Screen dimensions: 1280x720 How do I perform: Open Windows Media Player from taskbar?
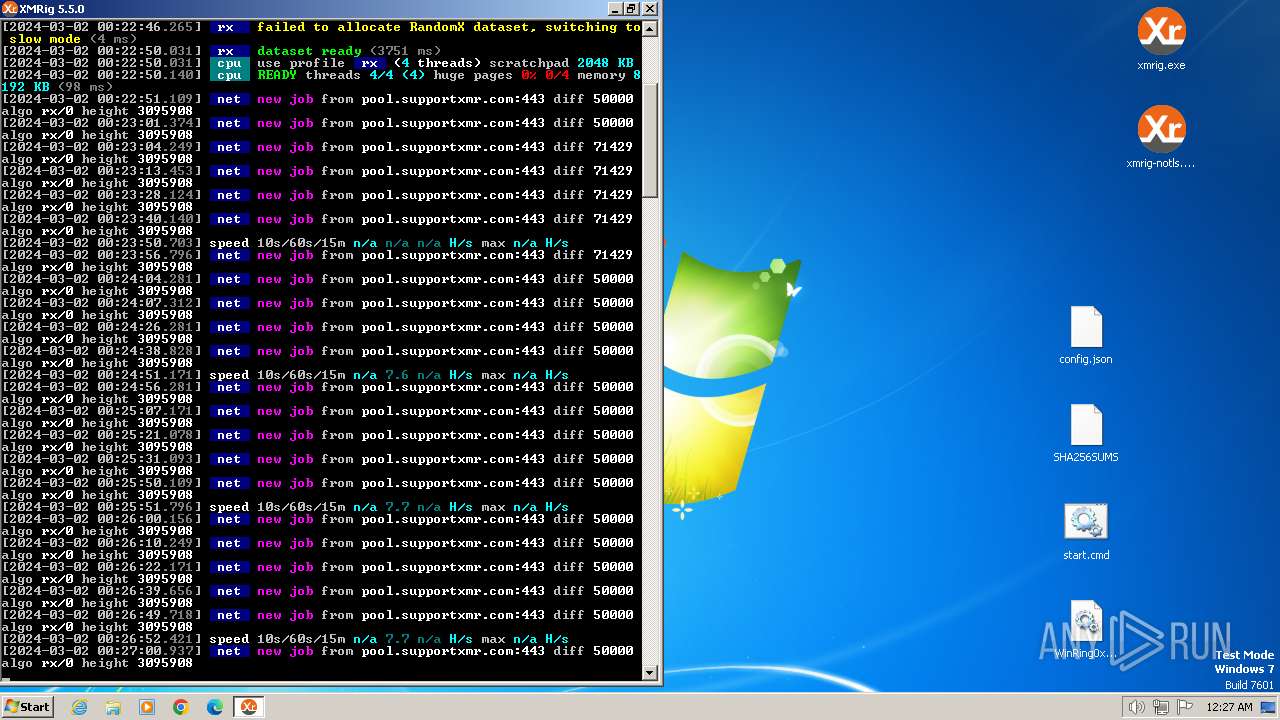tap(147, 707)
